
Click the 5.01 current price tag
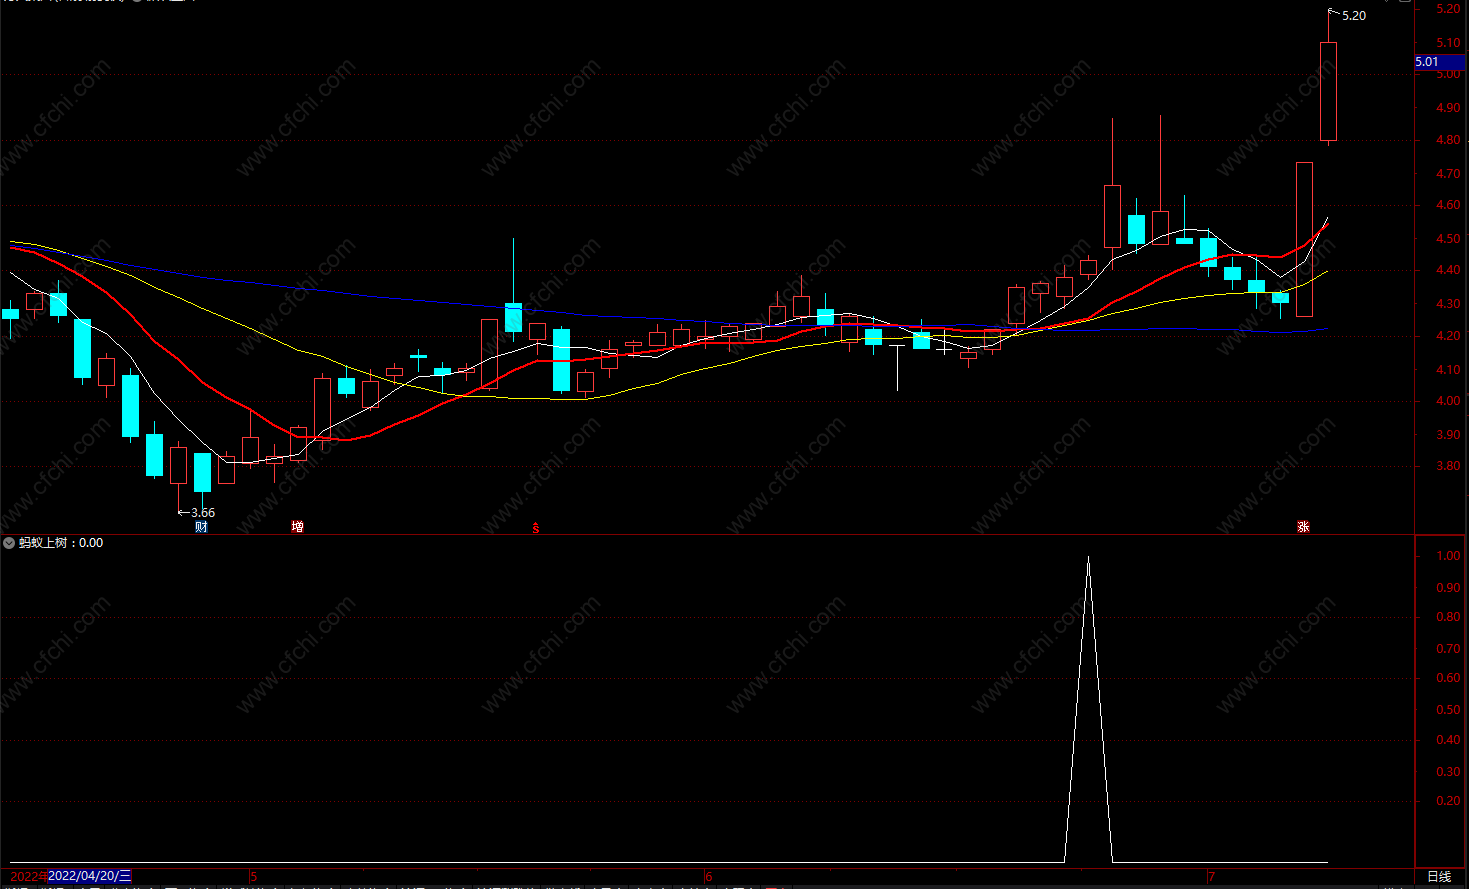click(1440, 62)
